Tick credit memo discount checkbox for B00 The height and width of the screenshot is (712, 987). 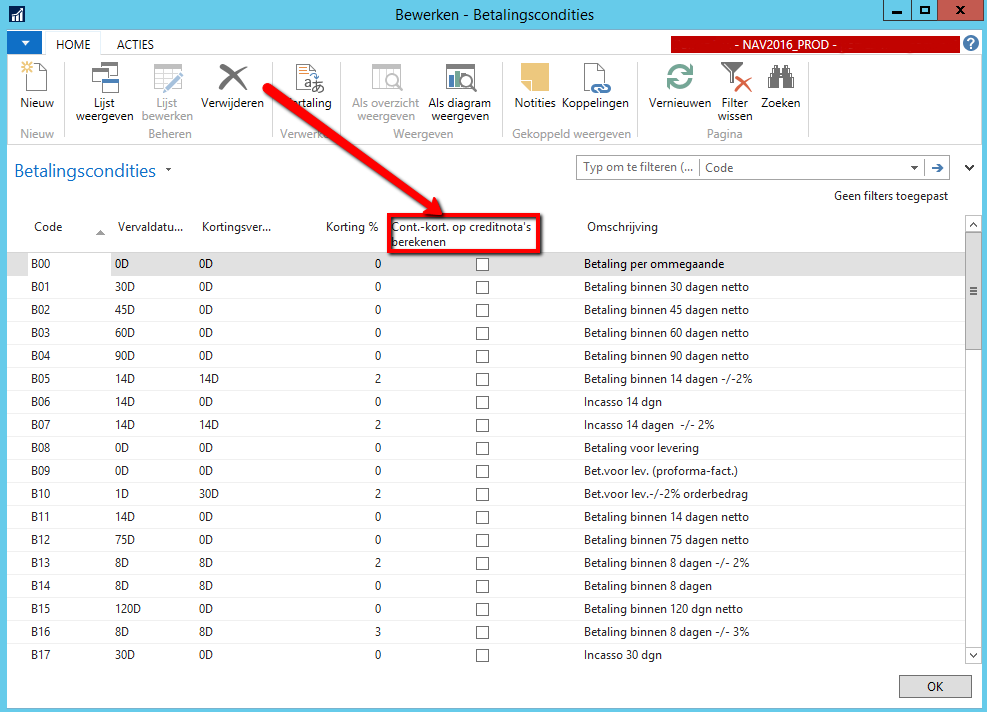click(482, 264)
